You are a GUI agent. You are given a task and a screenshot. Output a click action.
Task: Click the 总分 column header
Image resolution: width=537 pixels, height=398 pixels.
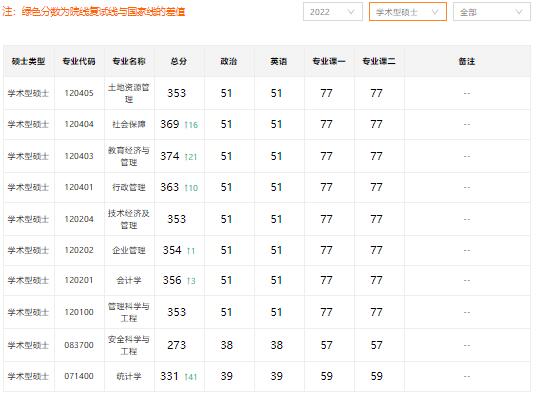179,61
